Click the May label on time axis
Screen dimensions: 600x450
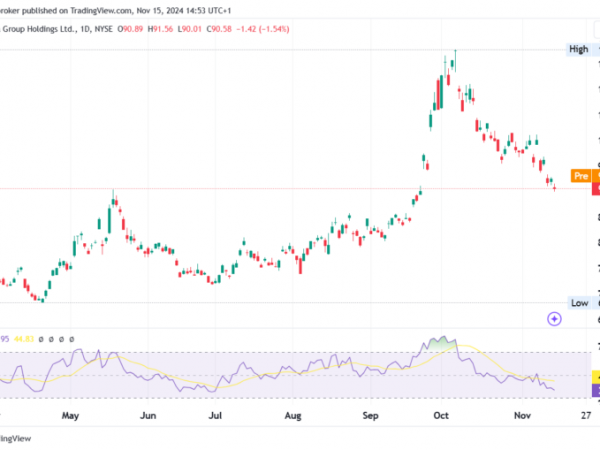click(x=69, y=413)
